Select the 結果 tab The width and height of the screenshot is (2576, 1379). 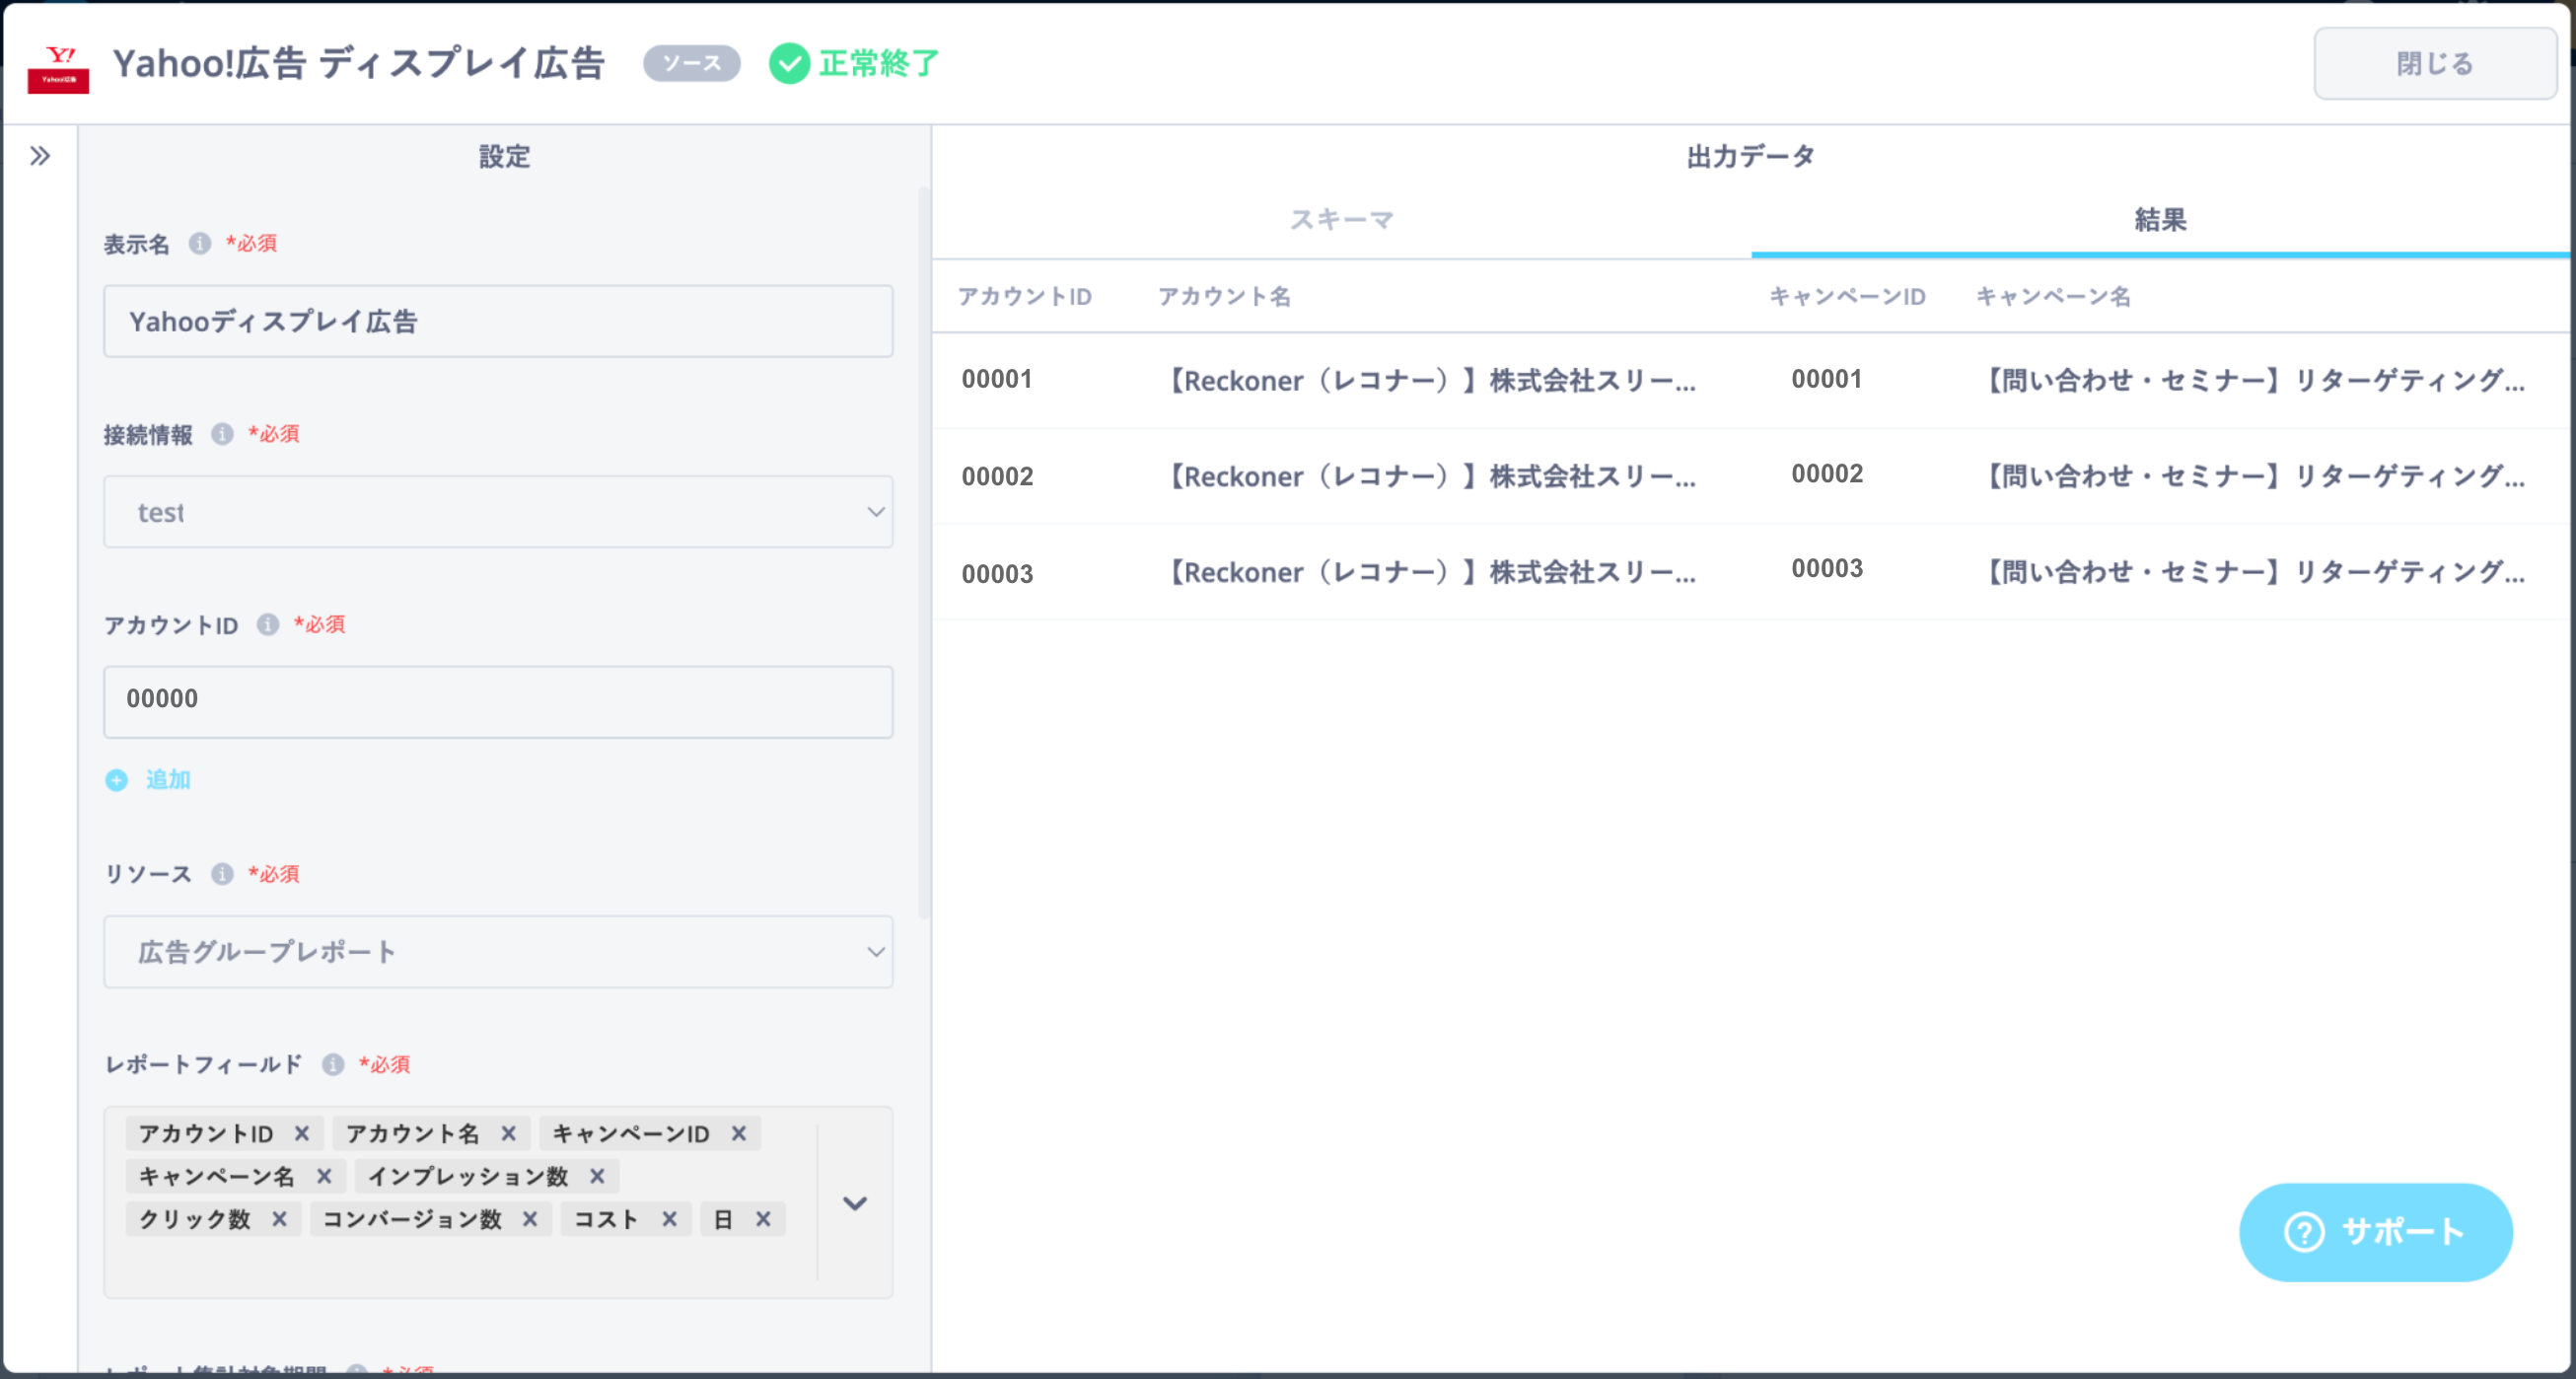point(2160,220)
